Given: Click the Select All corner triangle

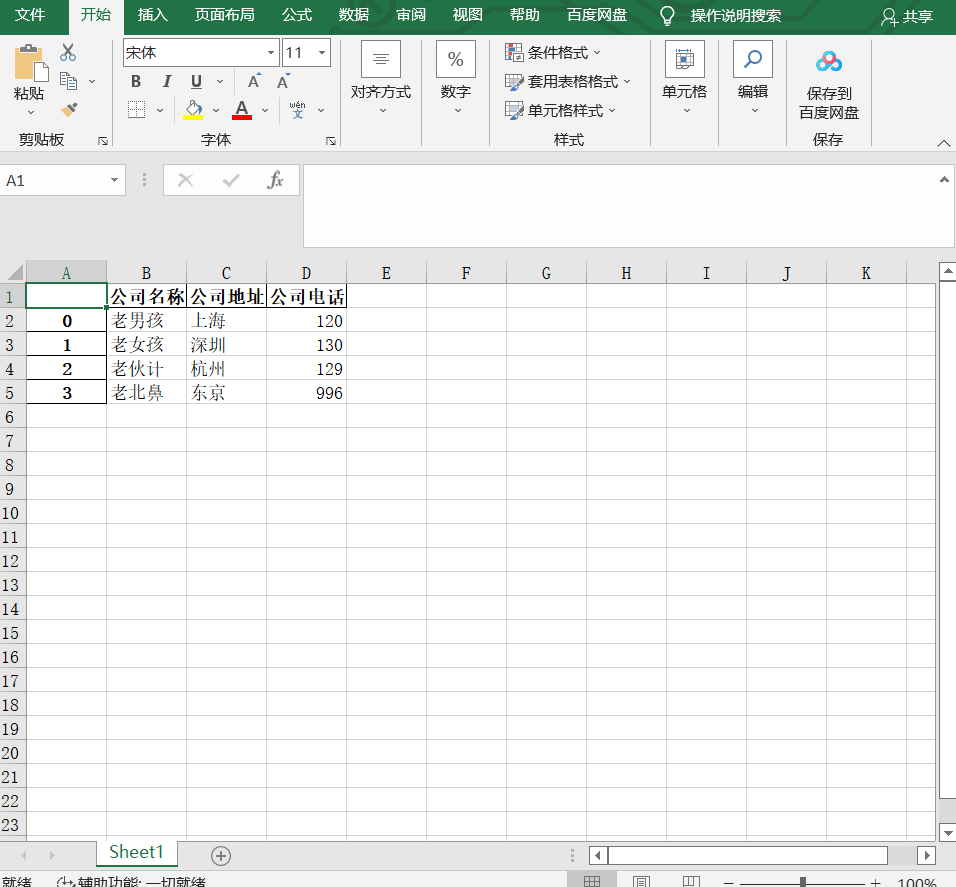Looking at the screenshot, I should [13, 272].
